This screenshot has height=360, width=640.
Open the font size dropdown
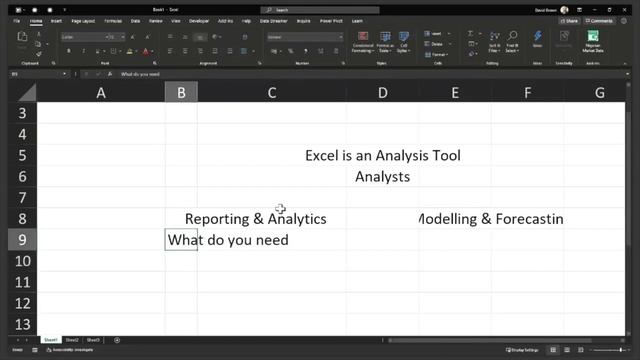pos(123,37)
